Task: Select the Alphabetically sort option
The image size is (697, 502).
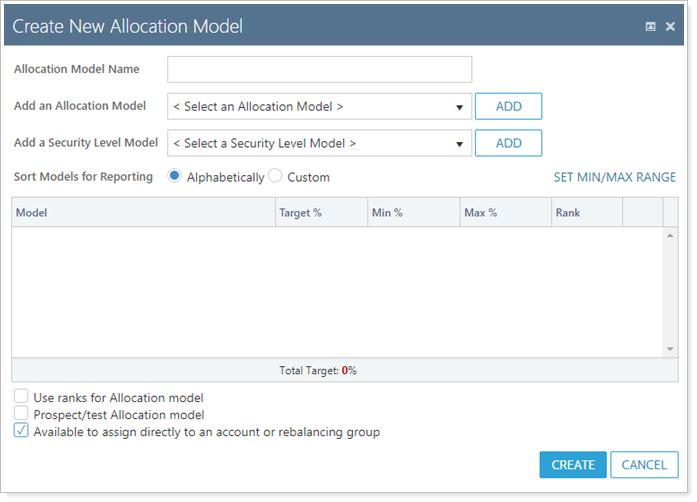Action: (175, 177)
